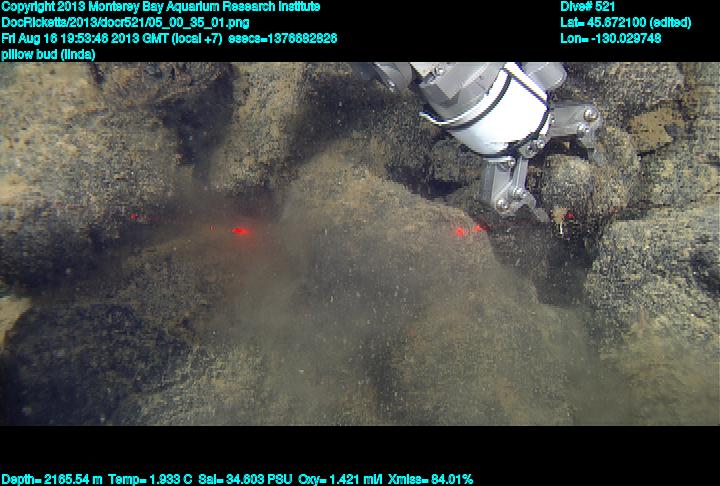
Task: Click the DocRicketts image file path
Action: click(x=125, y=22)
